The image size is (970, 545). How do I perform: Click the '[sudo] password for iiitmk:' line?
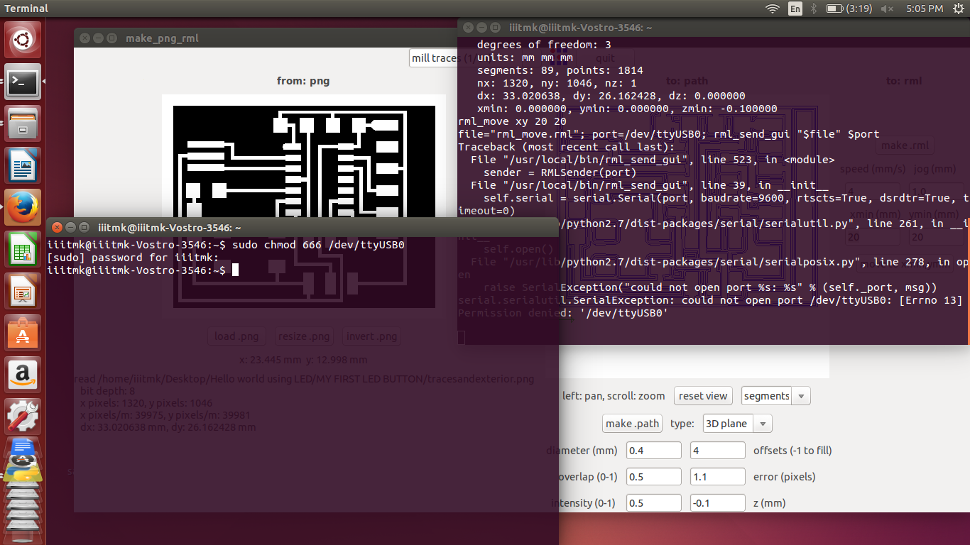(133, 257)
